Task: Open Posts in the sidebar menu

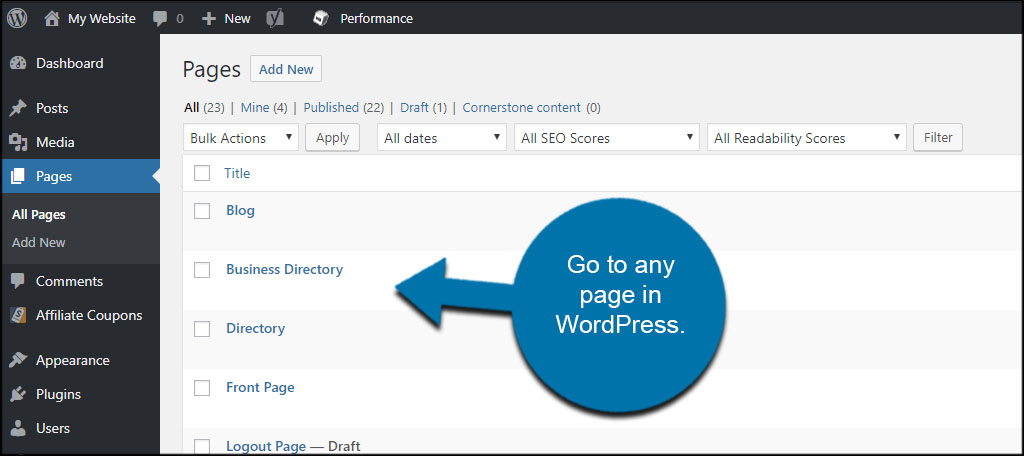Action: (52, 108)
